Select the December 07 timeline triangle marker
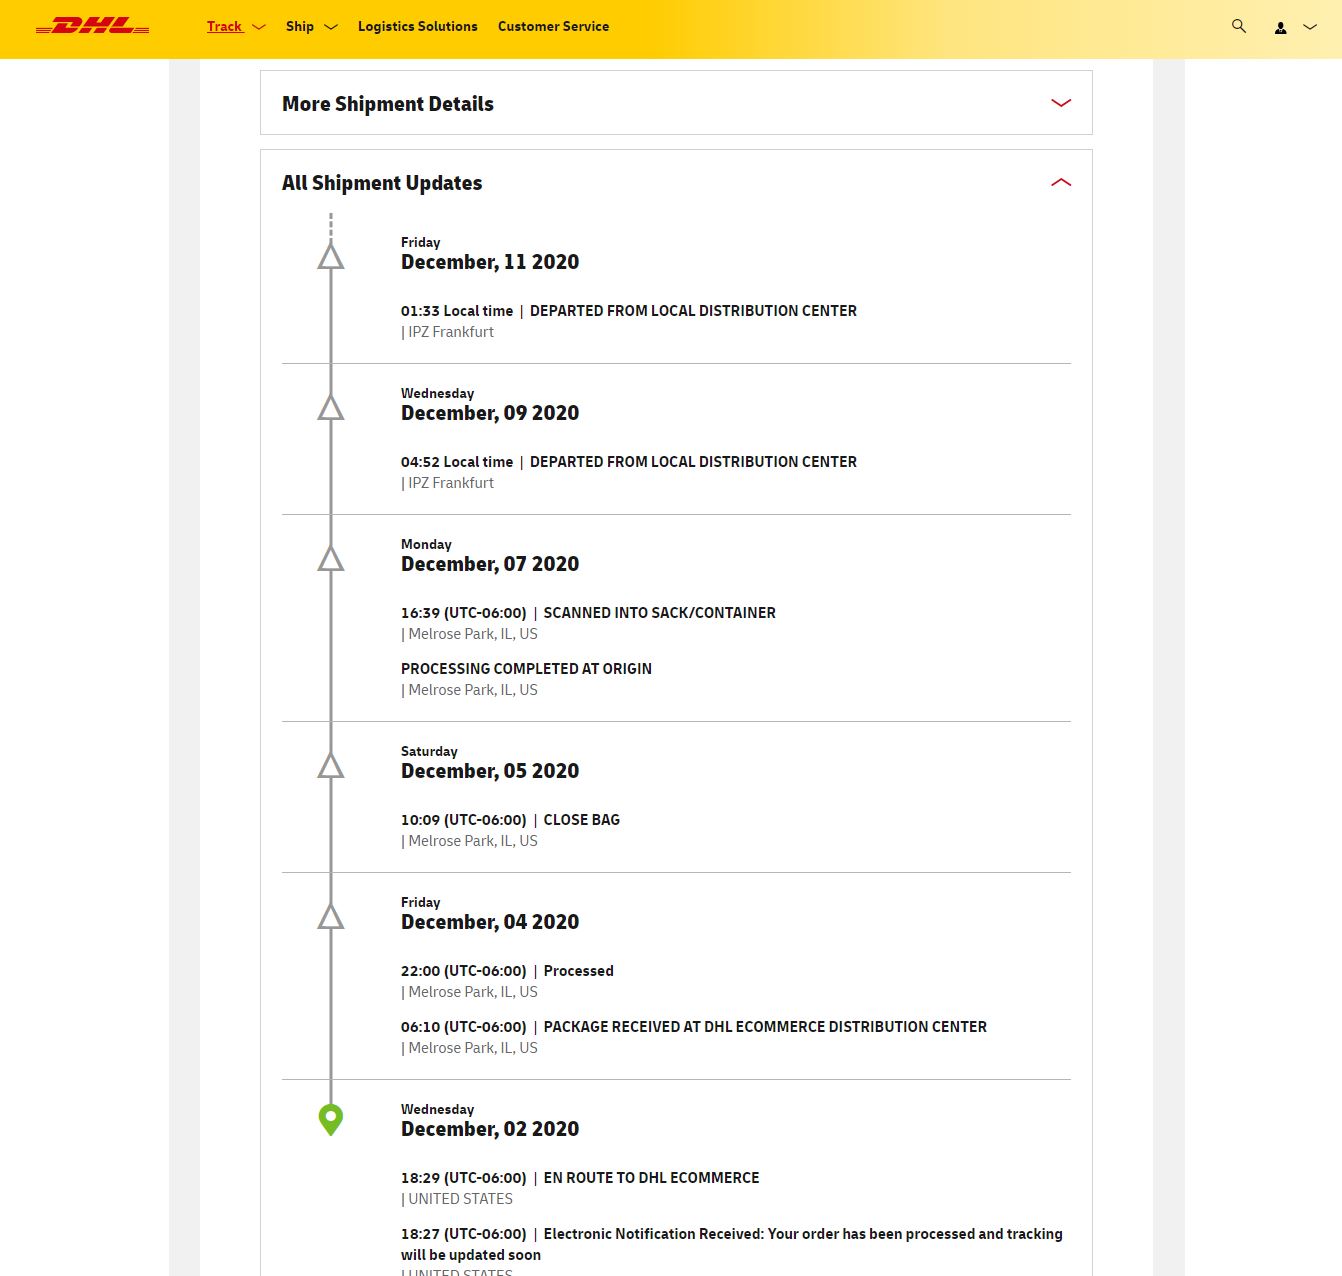Viewport: 1342px width, 1276px height. coord(331,559)
